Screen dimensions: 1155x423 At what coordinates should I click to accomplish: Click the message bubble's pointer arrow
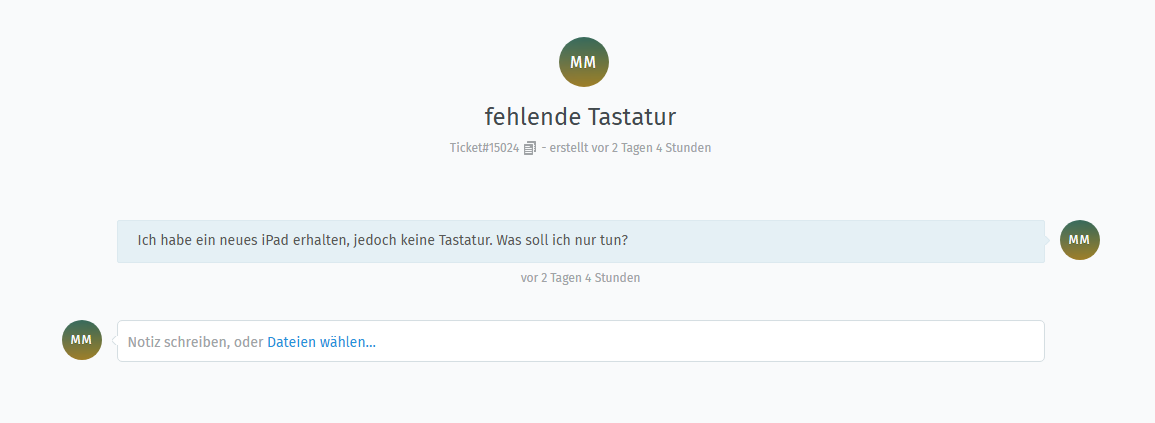(1048, 241)
